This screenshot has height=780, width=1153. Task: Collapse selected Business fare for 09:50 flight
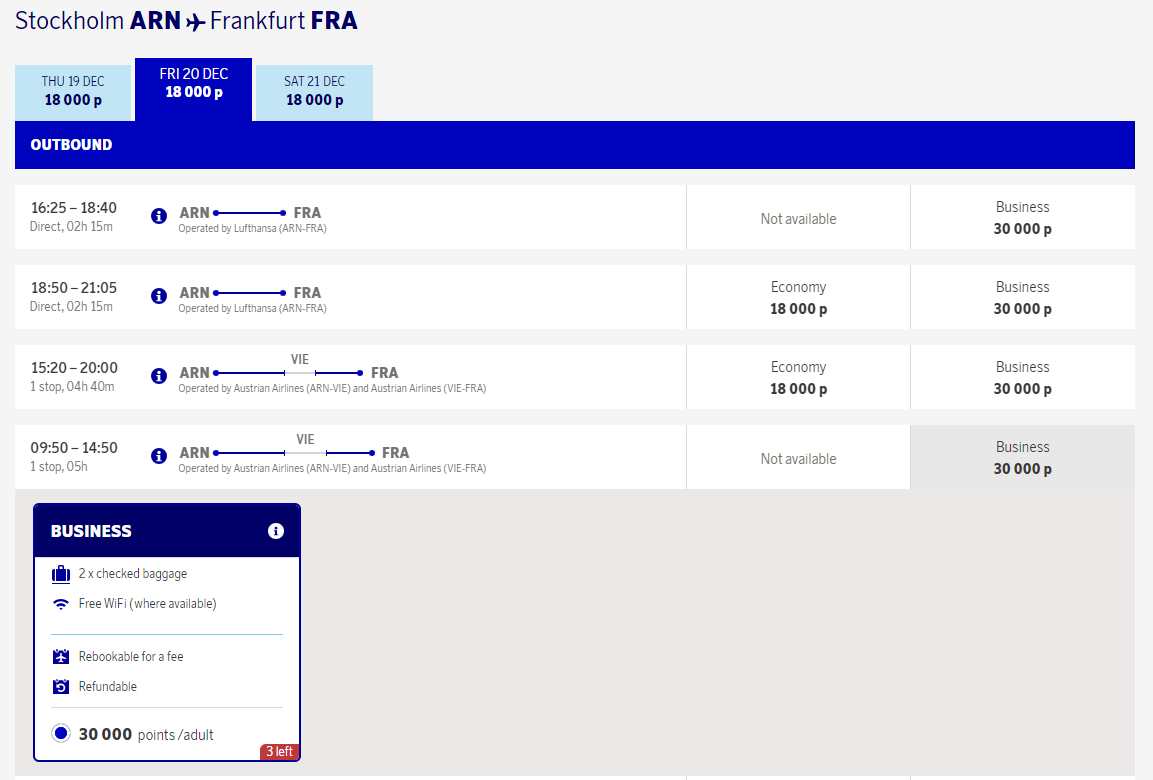pyautogui.click(x=1022, y=457)
